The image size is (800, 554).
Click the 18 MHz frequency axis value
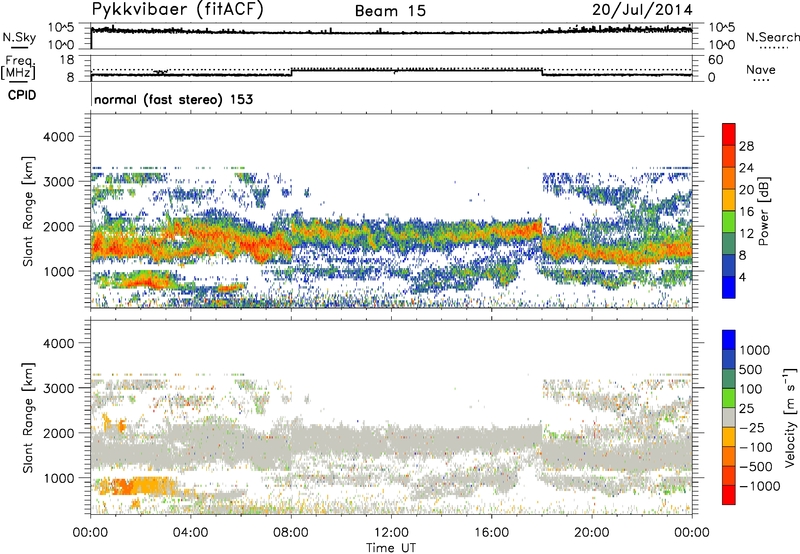coord(67,60)
